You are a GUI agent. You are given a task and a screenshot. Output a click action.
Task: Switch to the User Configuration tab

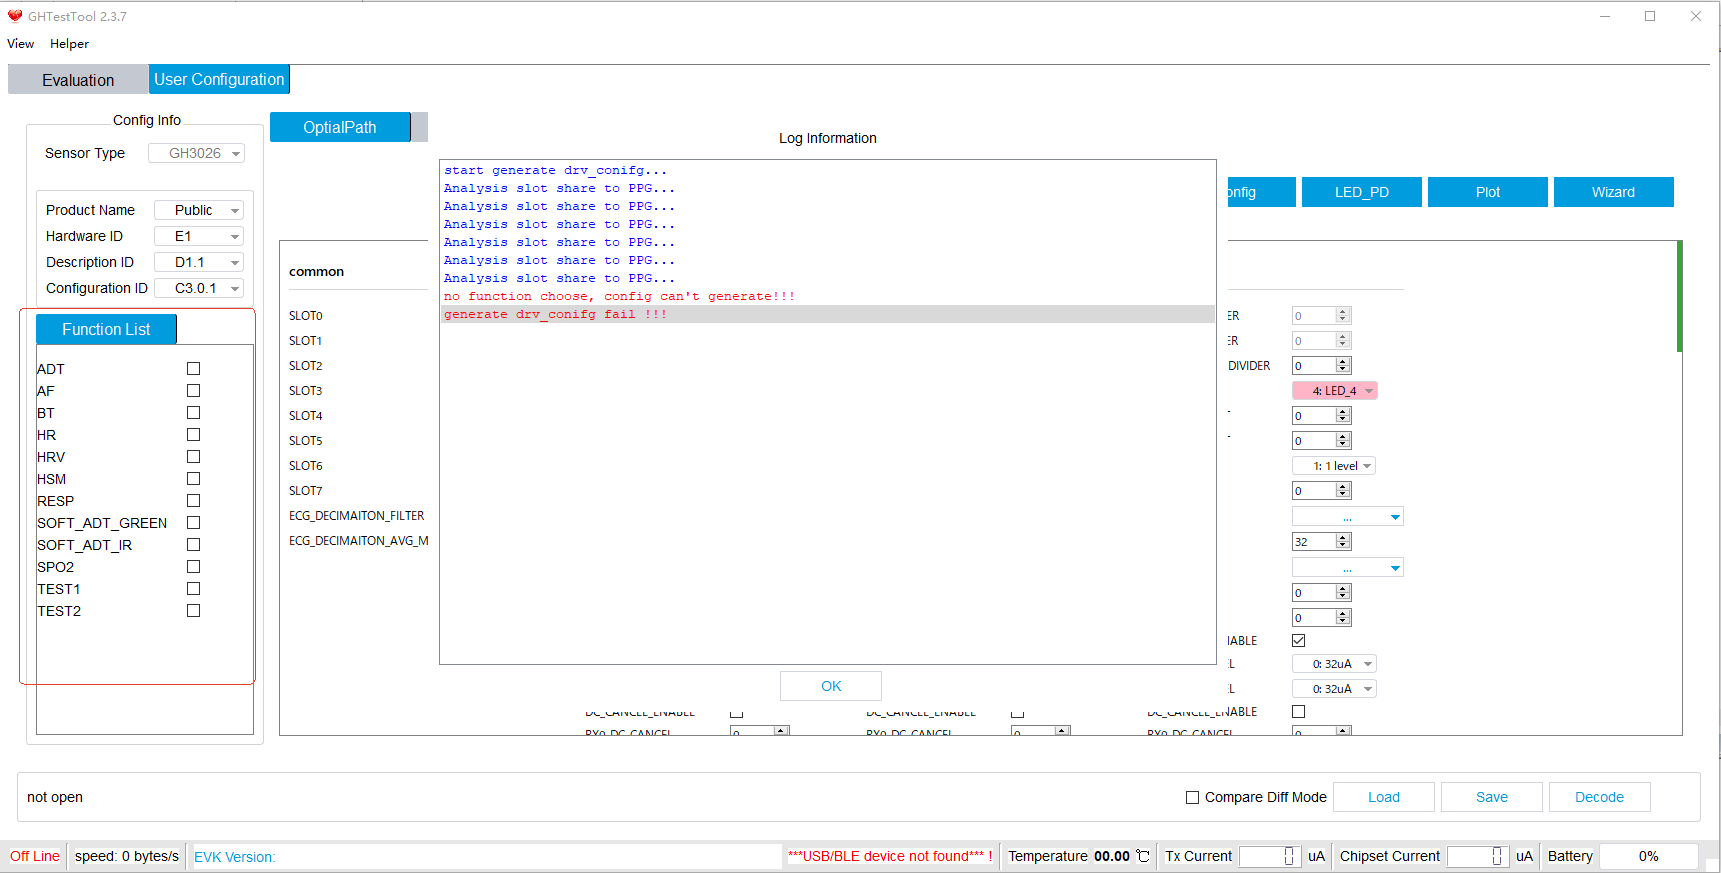[x=219, y=79]
